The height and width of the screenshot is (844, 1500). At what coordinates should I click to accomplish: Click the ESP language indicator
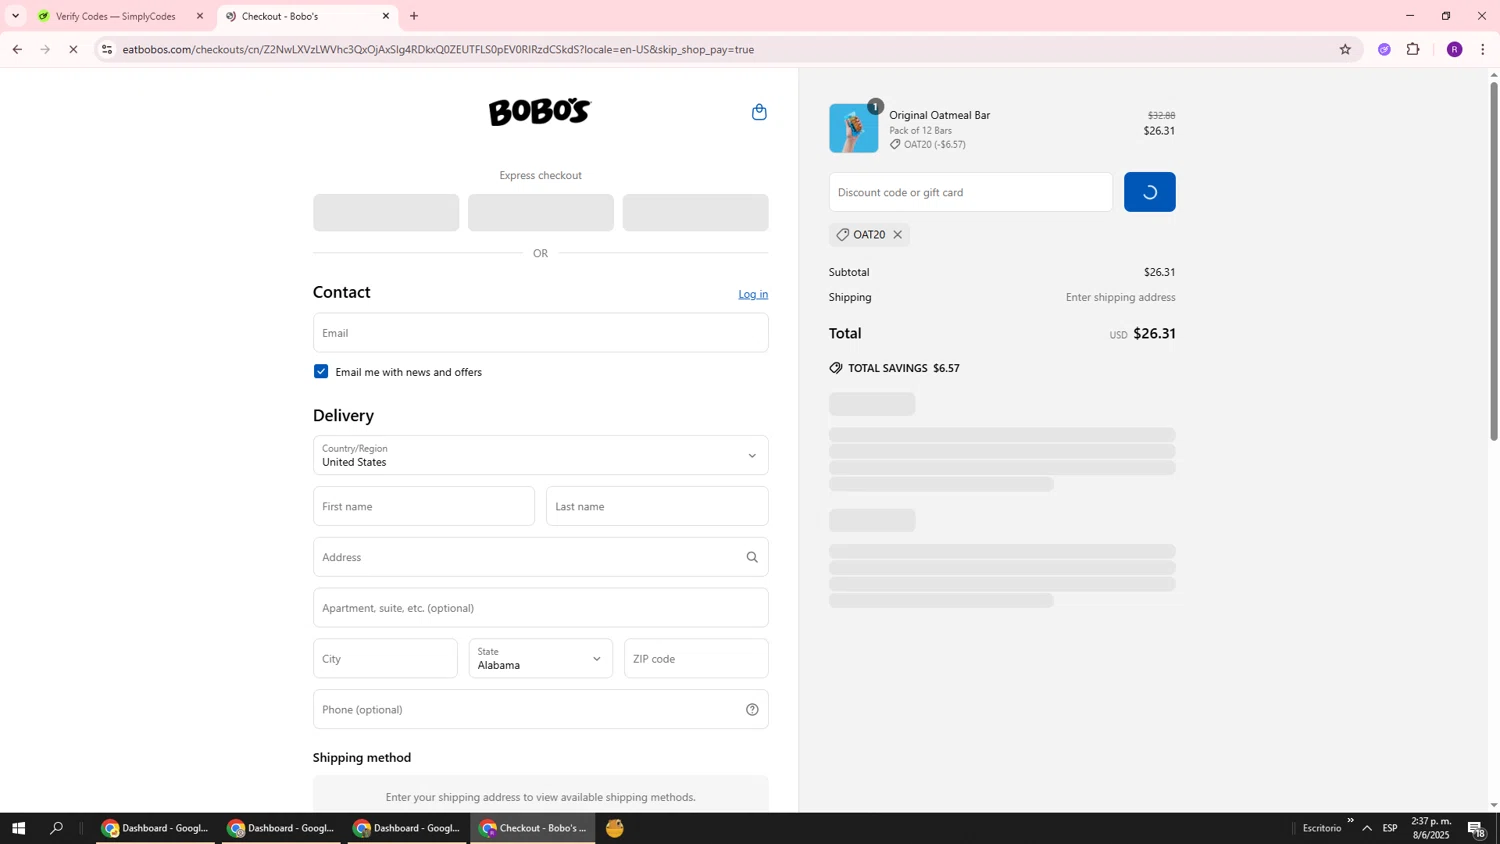[x=1390, y=828]
